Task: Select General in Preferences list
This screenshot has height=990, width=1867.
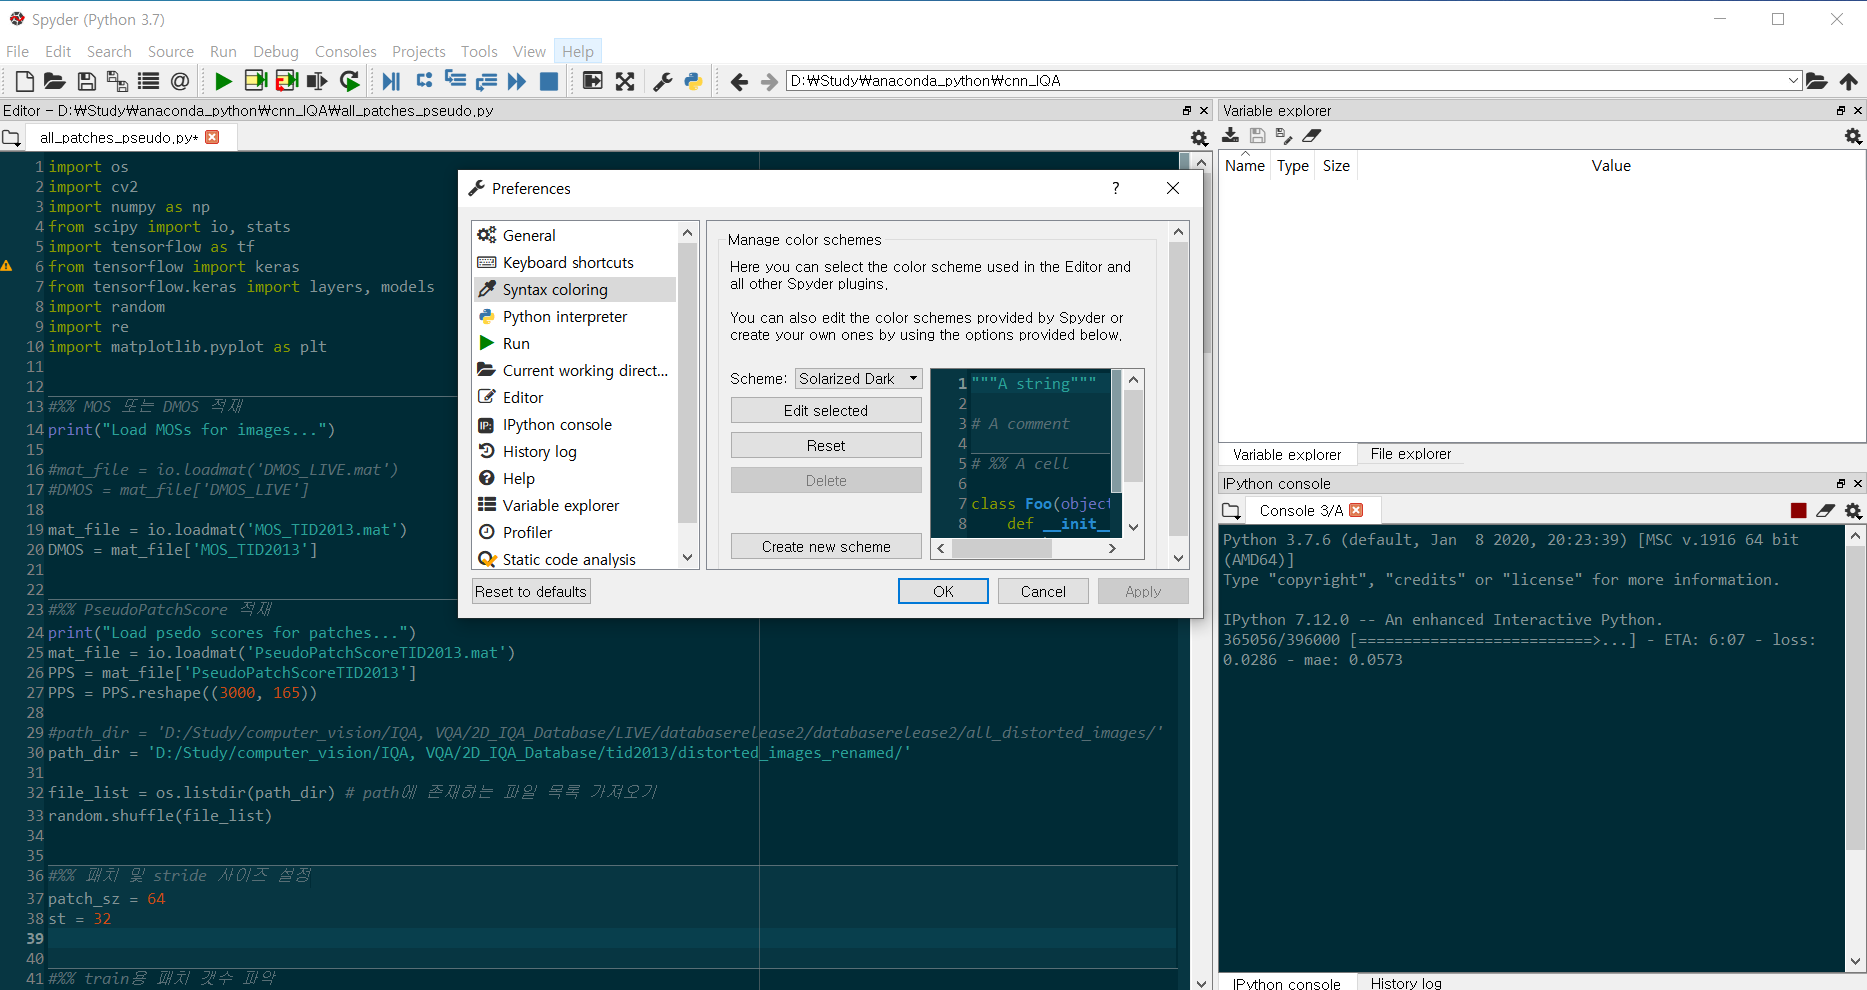Action: click(x=575, y=235)
